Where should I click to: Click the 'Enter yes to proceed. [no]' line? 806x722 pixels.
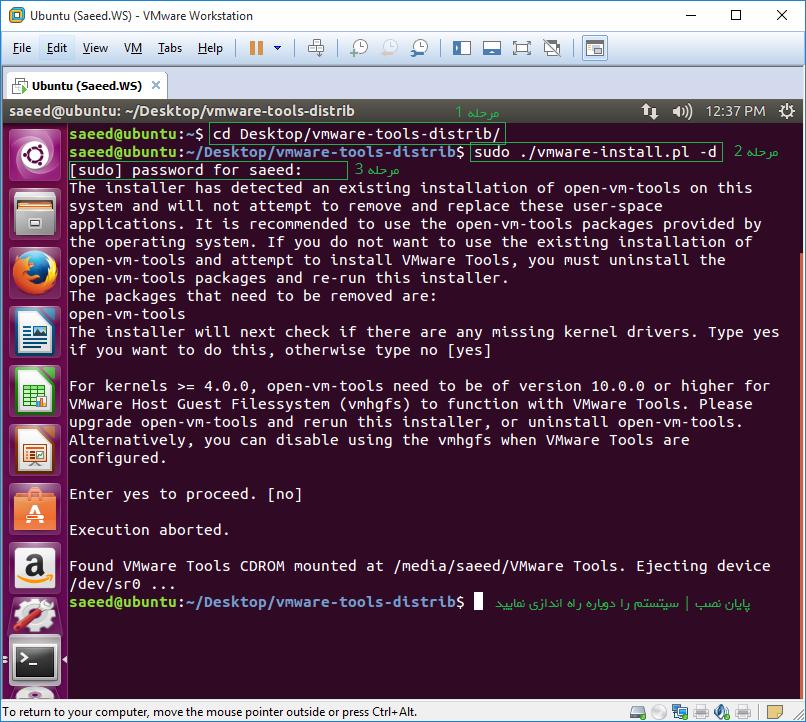186,494
